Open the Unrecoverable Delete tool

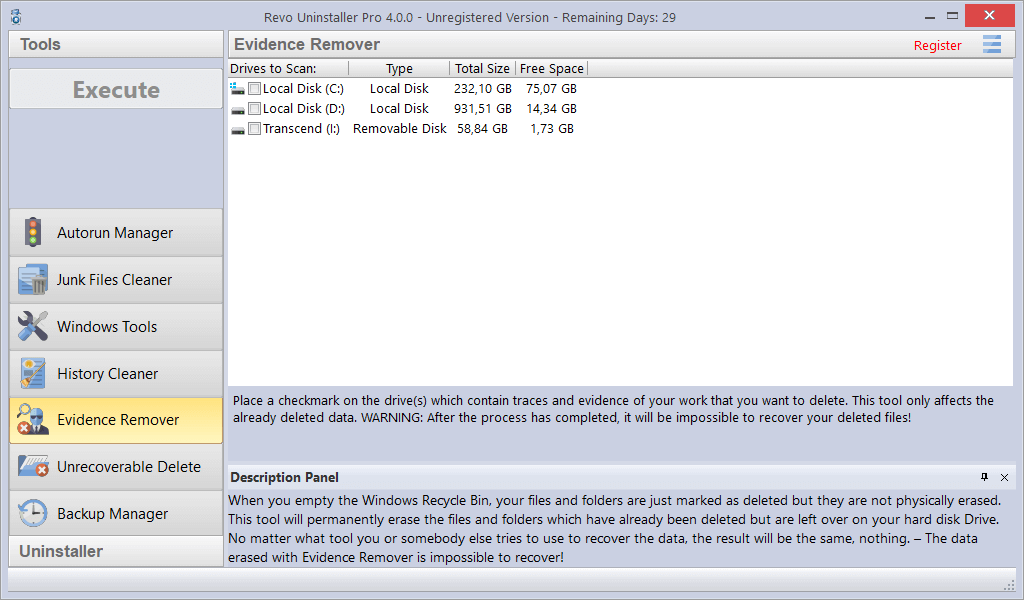tap(116, 467)
